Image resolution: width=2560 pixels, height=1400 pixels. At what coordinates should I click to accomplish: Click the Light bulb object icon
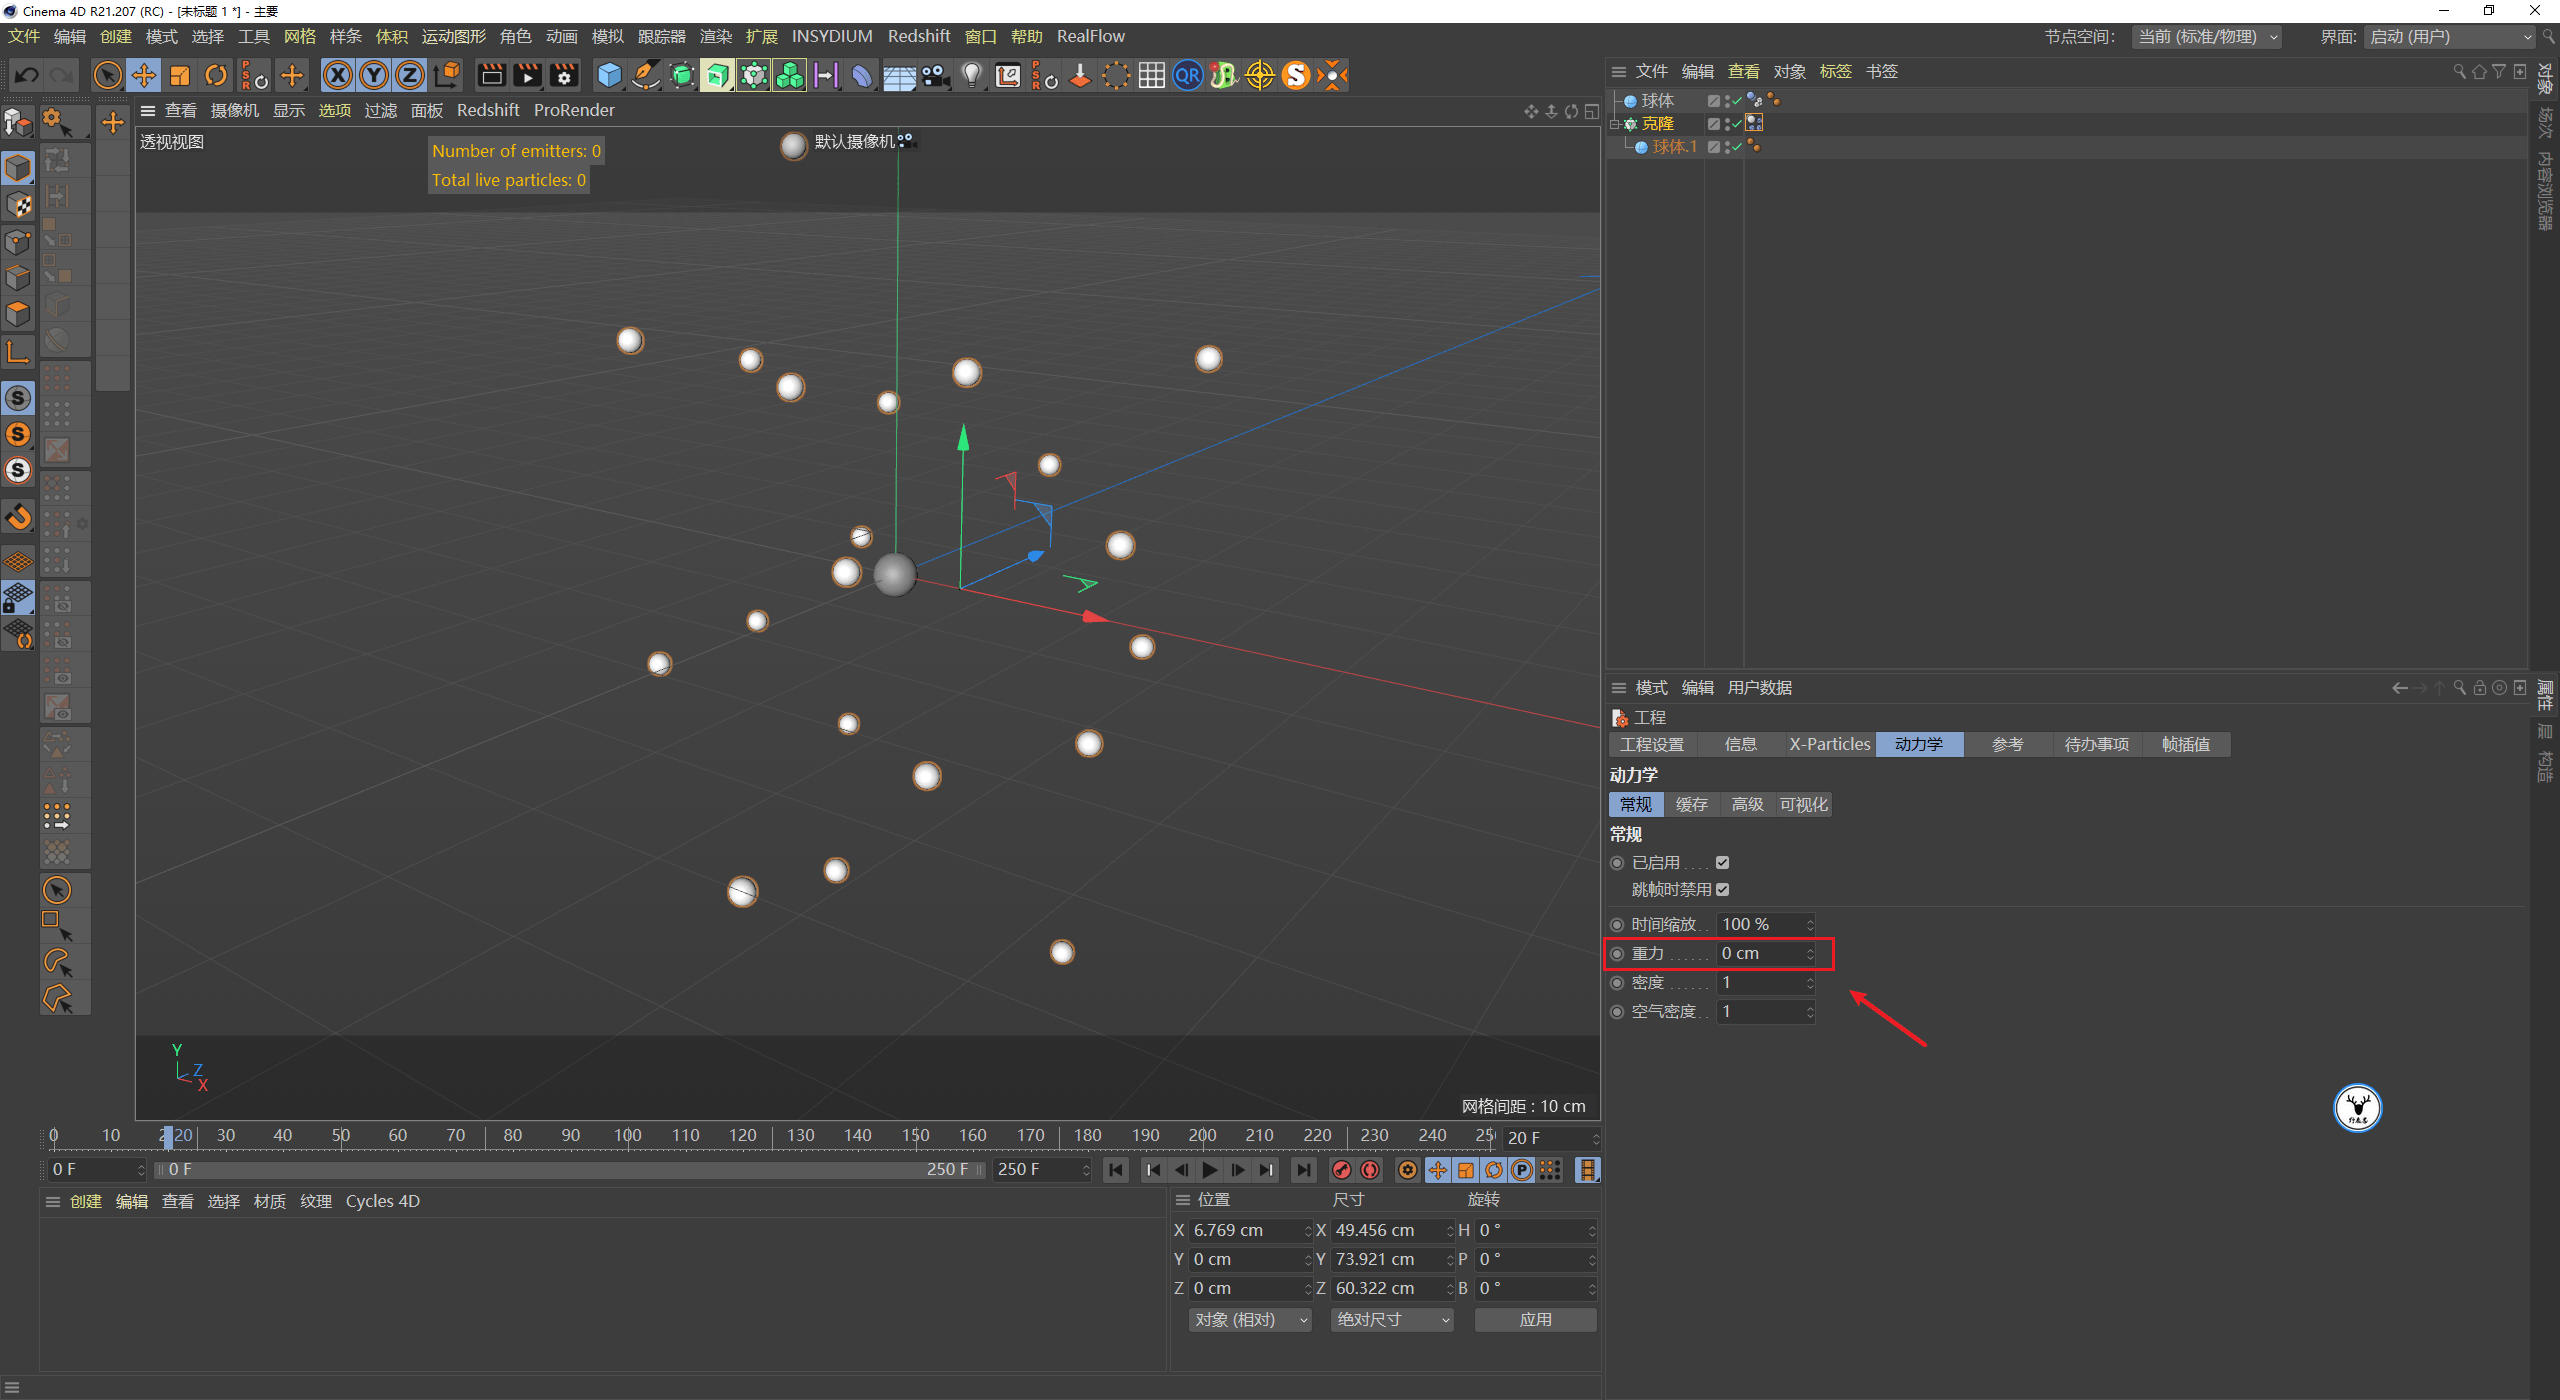pyautogui.click(x=971, y=75)
